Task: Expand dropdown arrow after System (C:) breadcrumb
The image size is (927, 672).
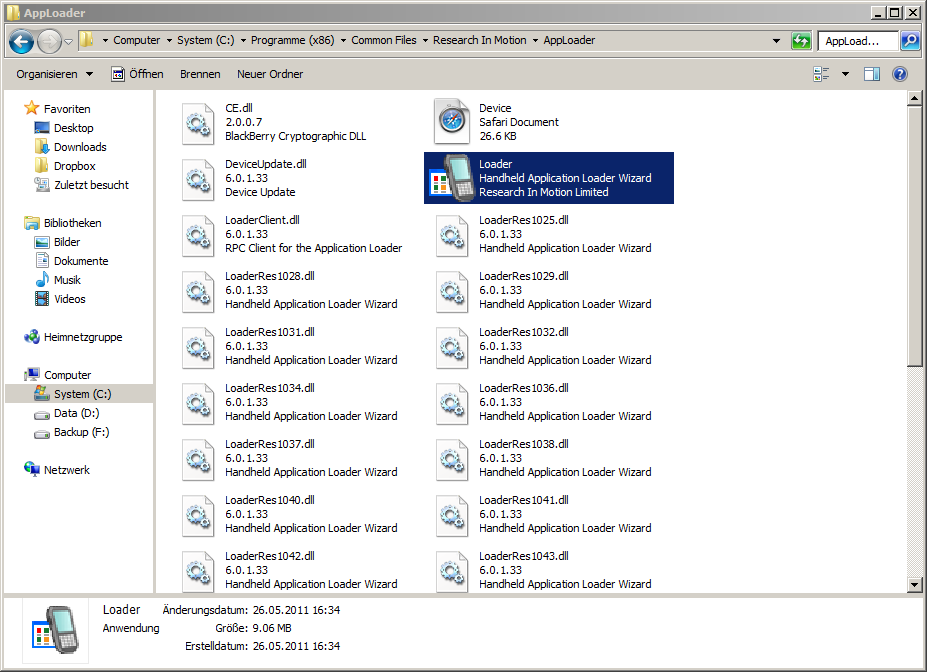Action: (x=243, y=41)
